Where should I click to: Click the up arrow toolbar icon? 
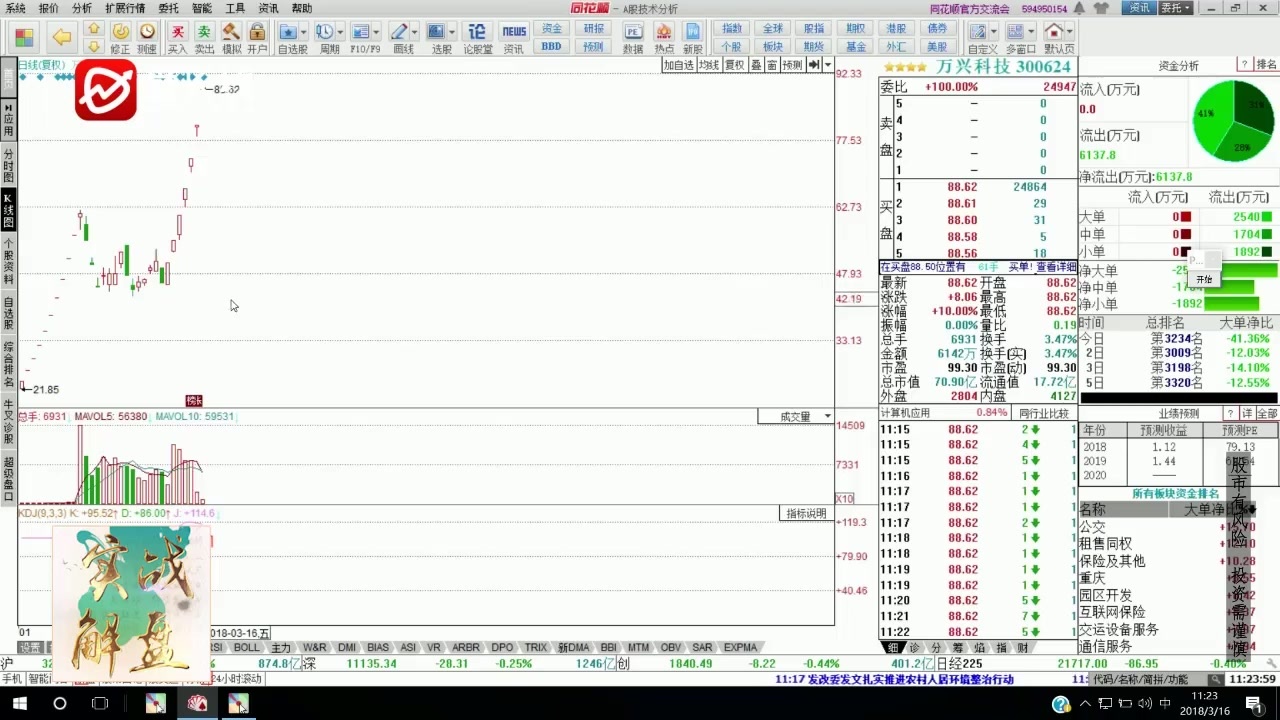[x=93, y=30]
